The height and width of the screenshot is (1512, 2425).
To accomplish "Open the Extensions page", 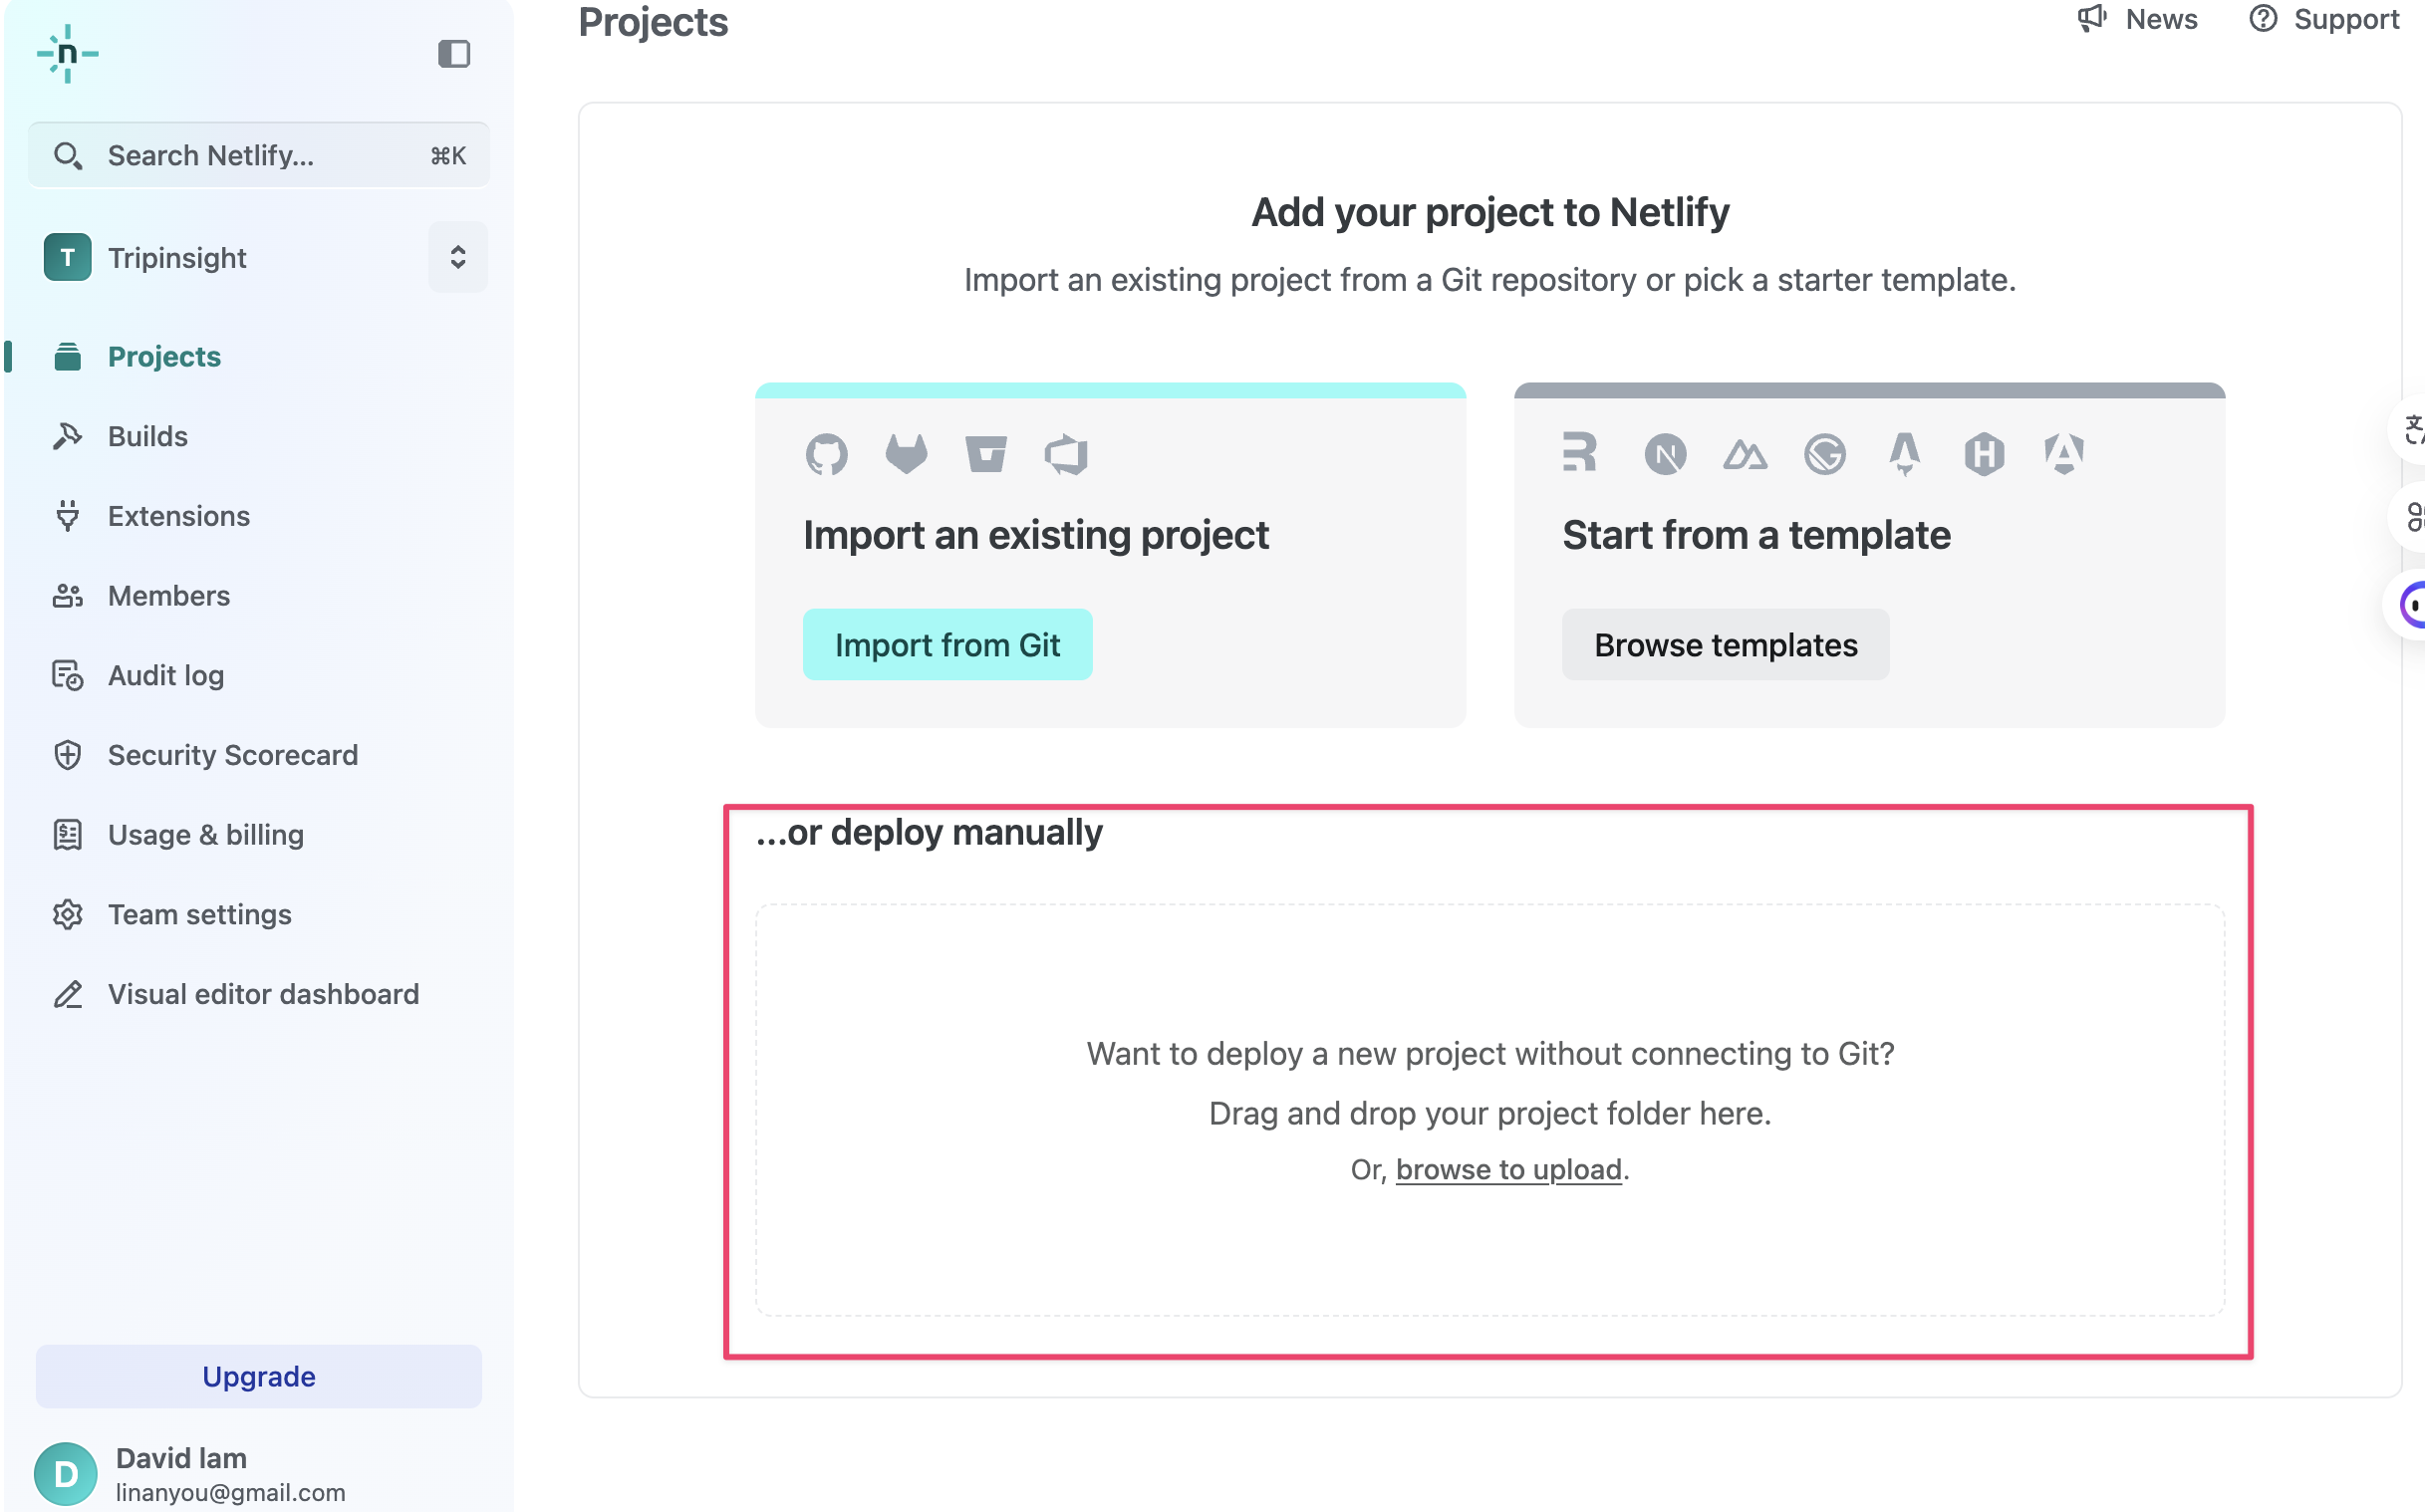I will coord(178,516).
